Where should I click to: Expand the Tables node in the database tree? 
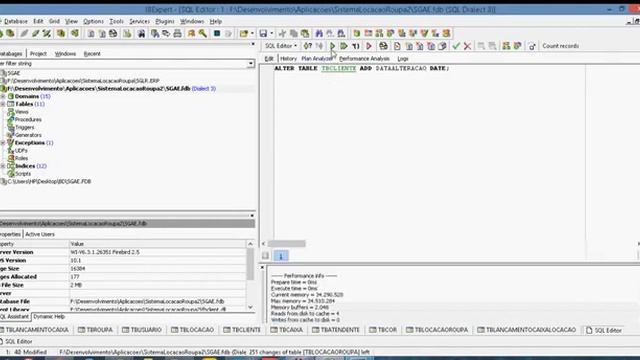(x=3, y=104)
